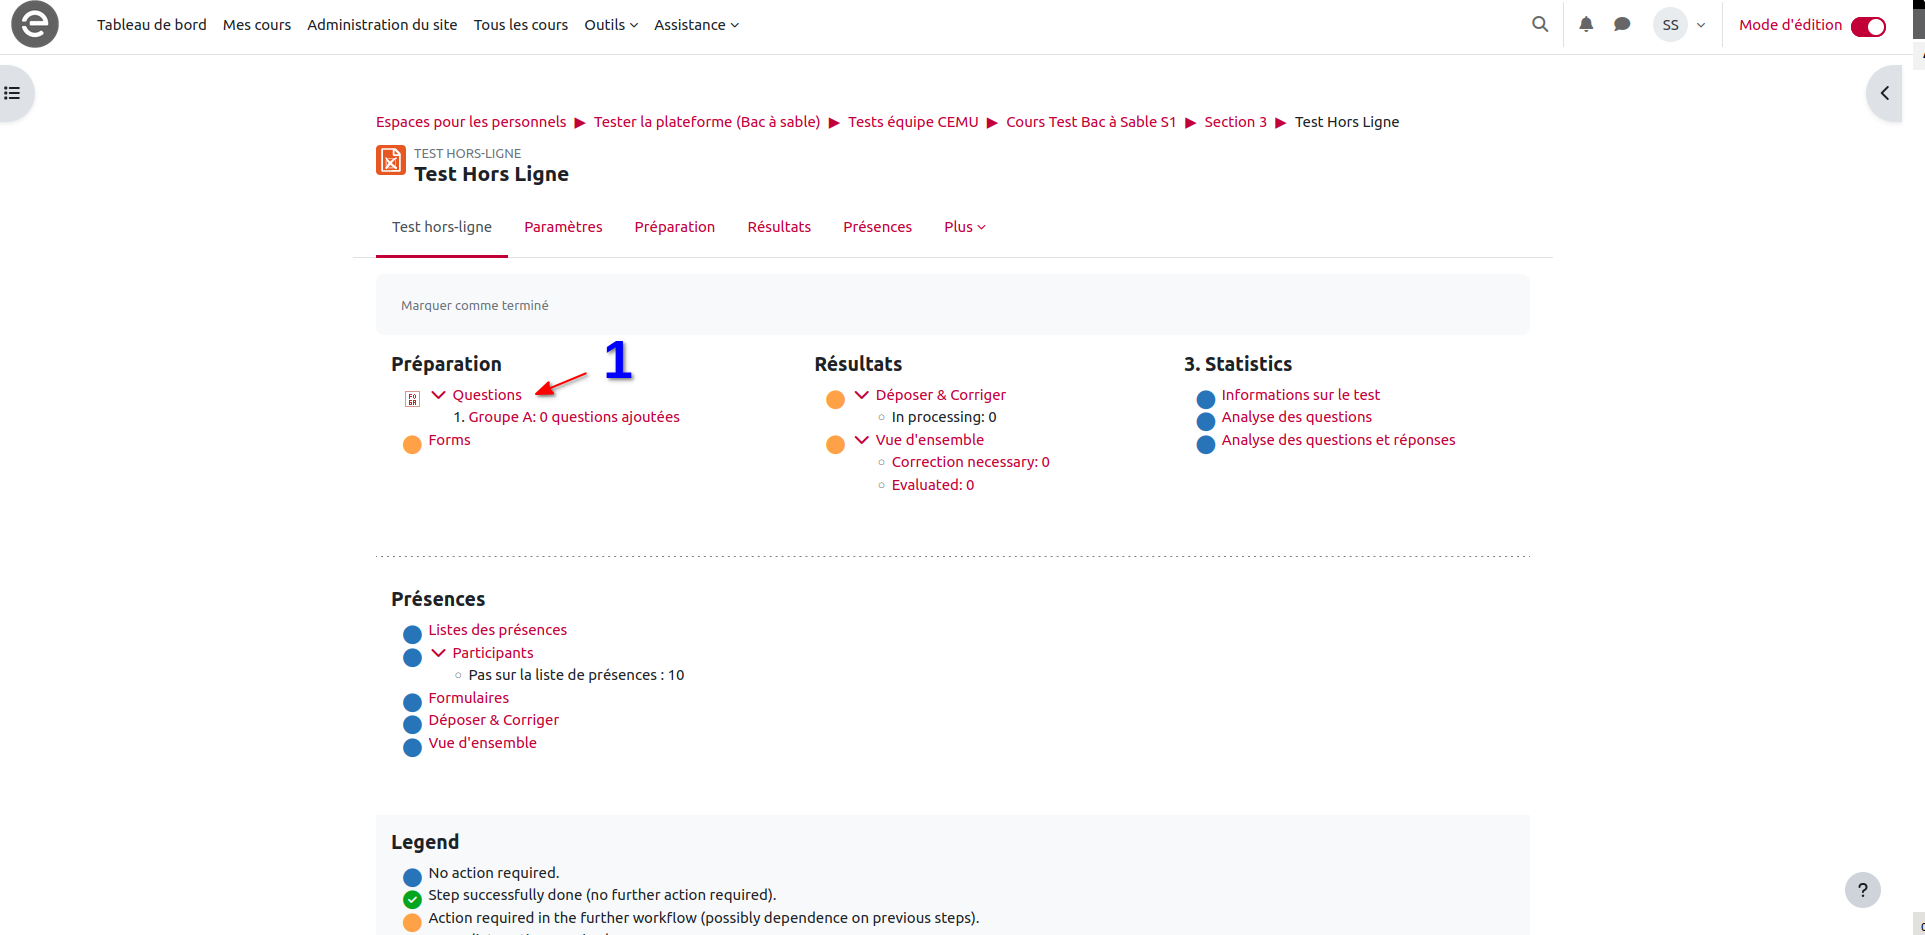Open the right block drawer arrow
This screenshot has width=1925, height=935.
[x=1884, y=93]
